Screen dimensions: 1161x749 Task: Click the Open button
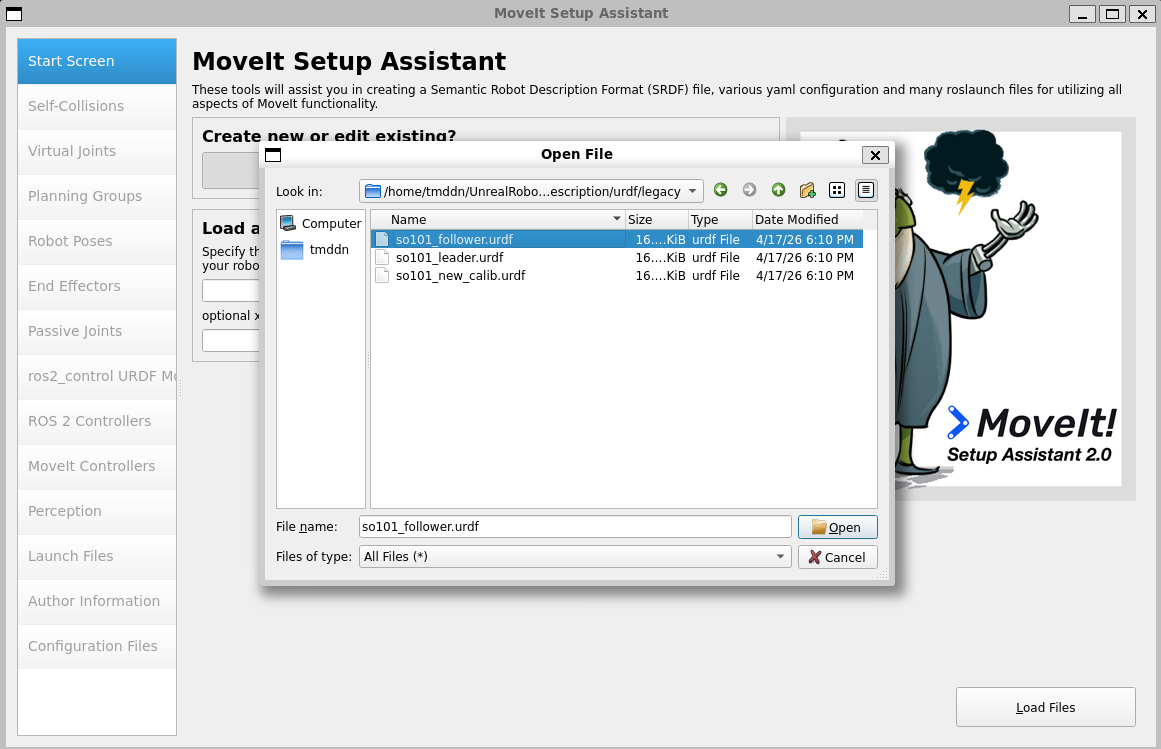(x=837, y=527)
